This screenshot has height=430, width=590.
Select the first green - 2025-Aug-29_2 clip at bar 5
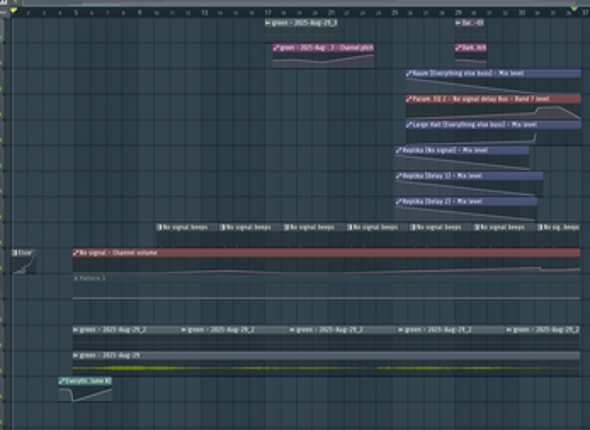126,337
